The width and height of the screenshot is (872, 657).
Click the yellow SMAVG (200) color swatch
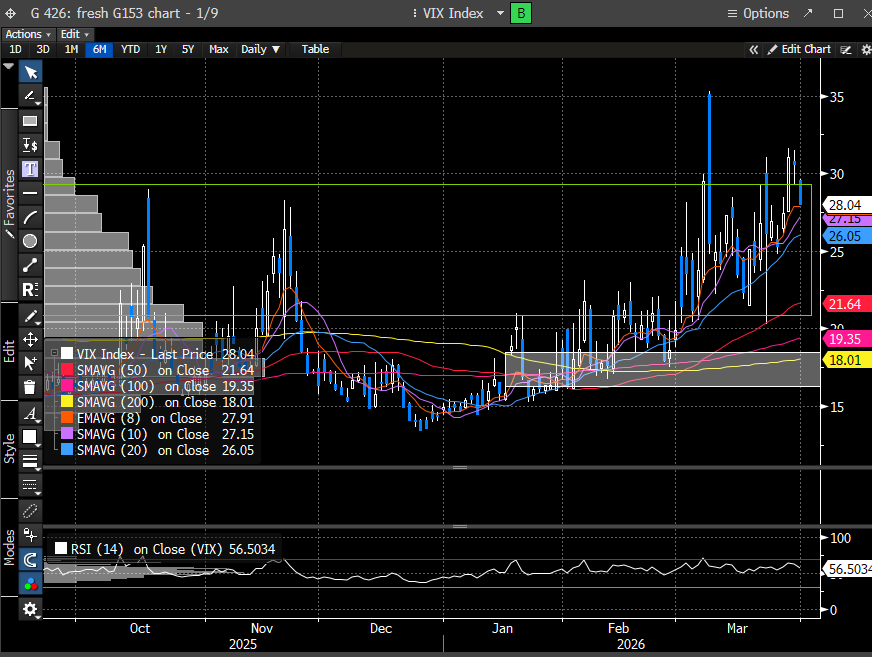pos(67,402)
